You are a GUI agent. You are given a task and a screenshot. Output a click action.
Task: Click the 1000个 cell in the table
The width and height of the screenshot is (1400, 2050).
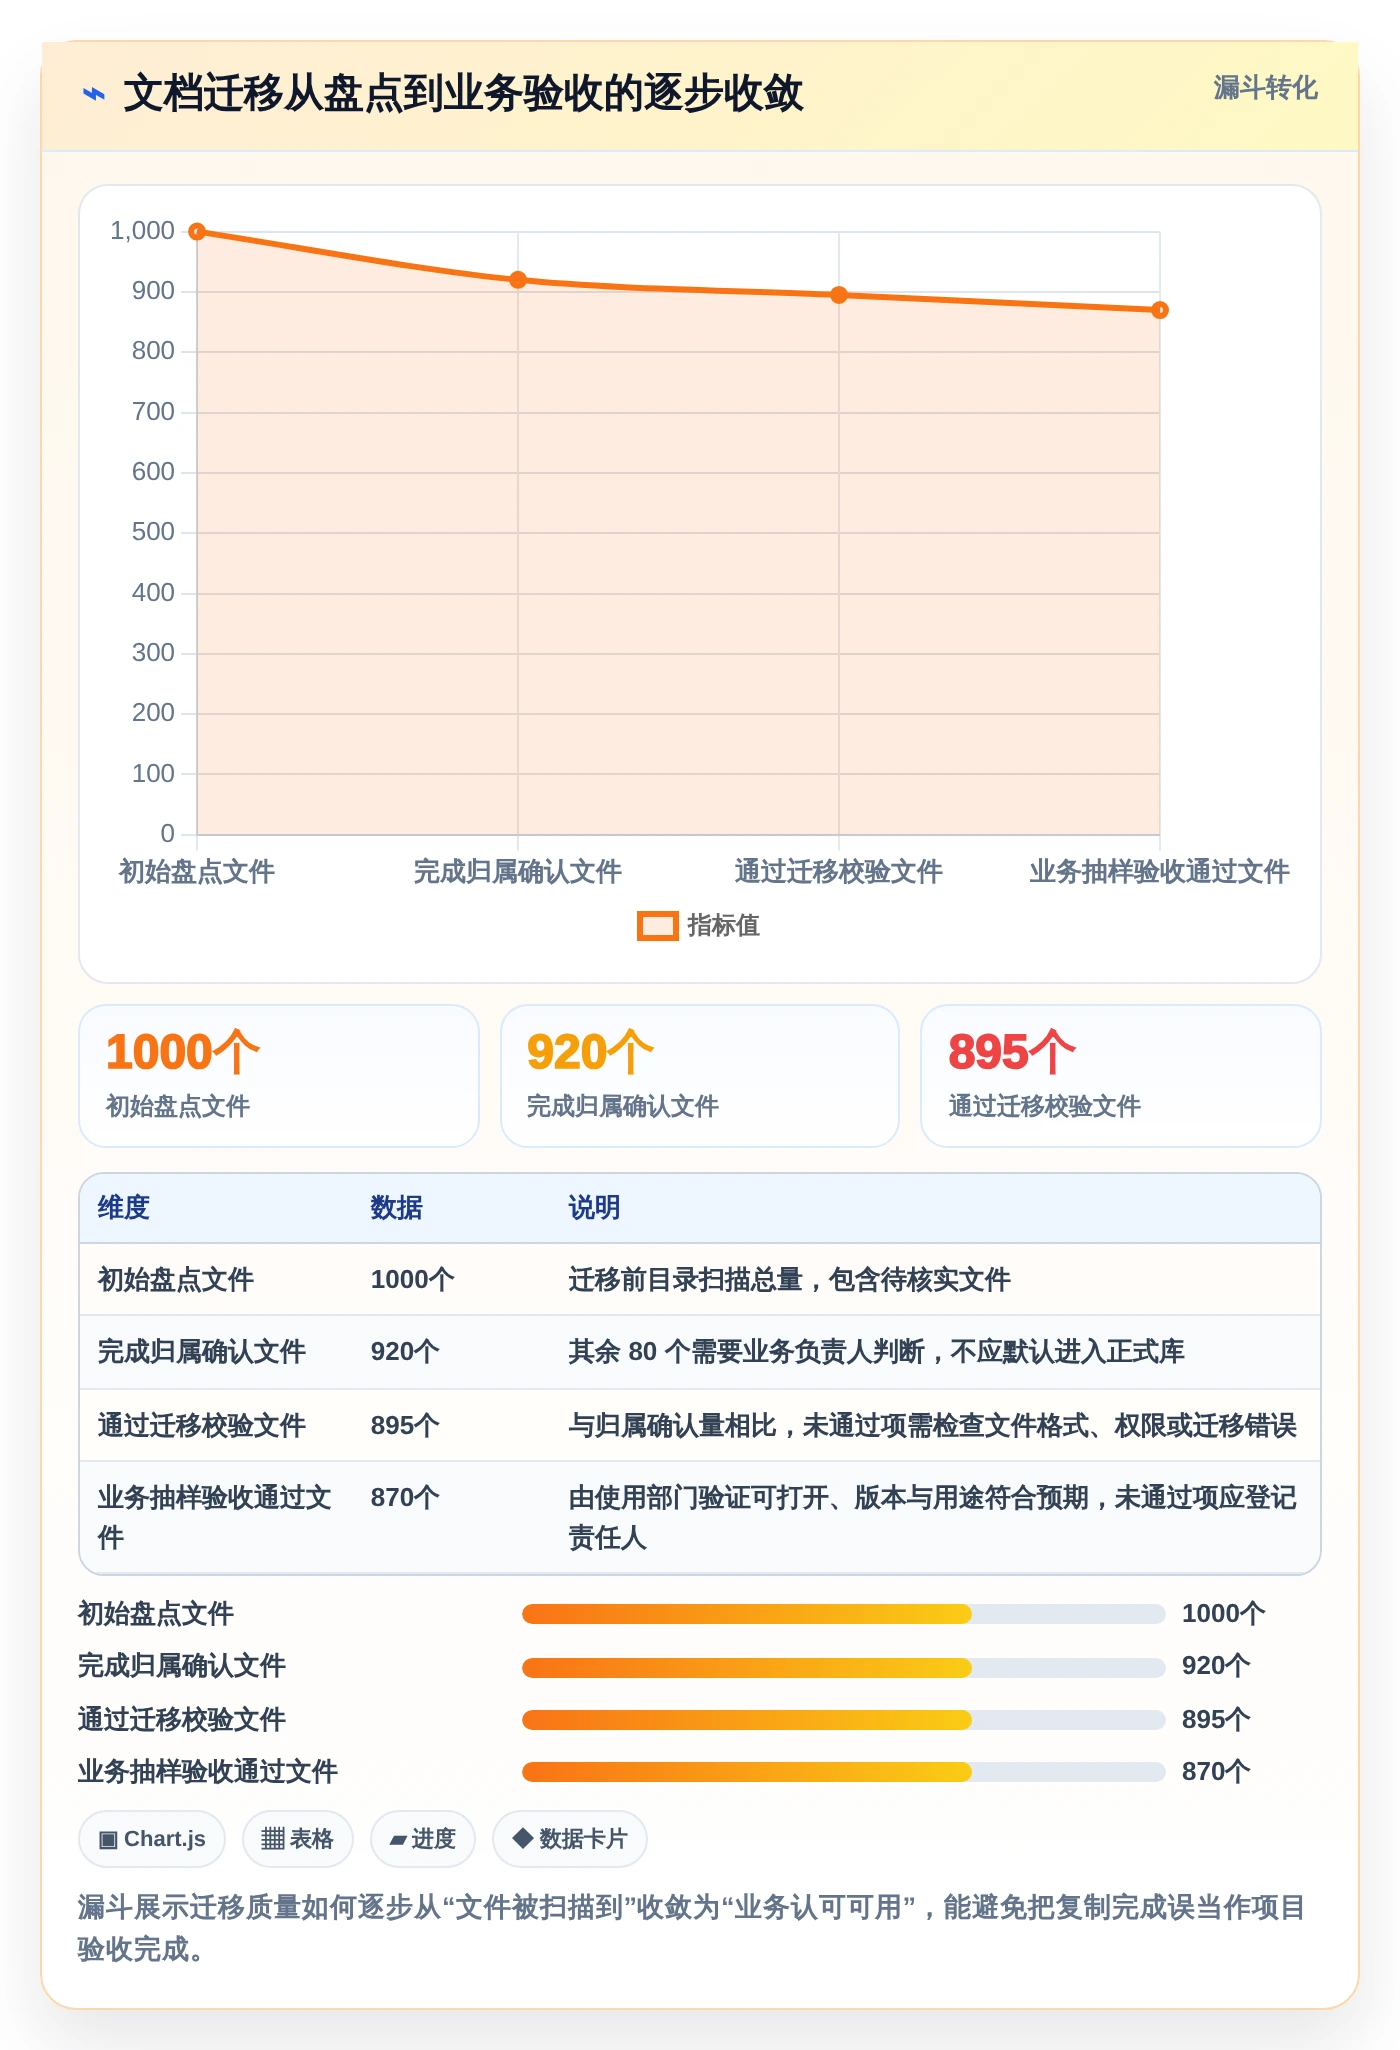tap(412, 1280)
